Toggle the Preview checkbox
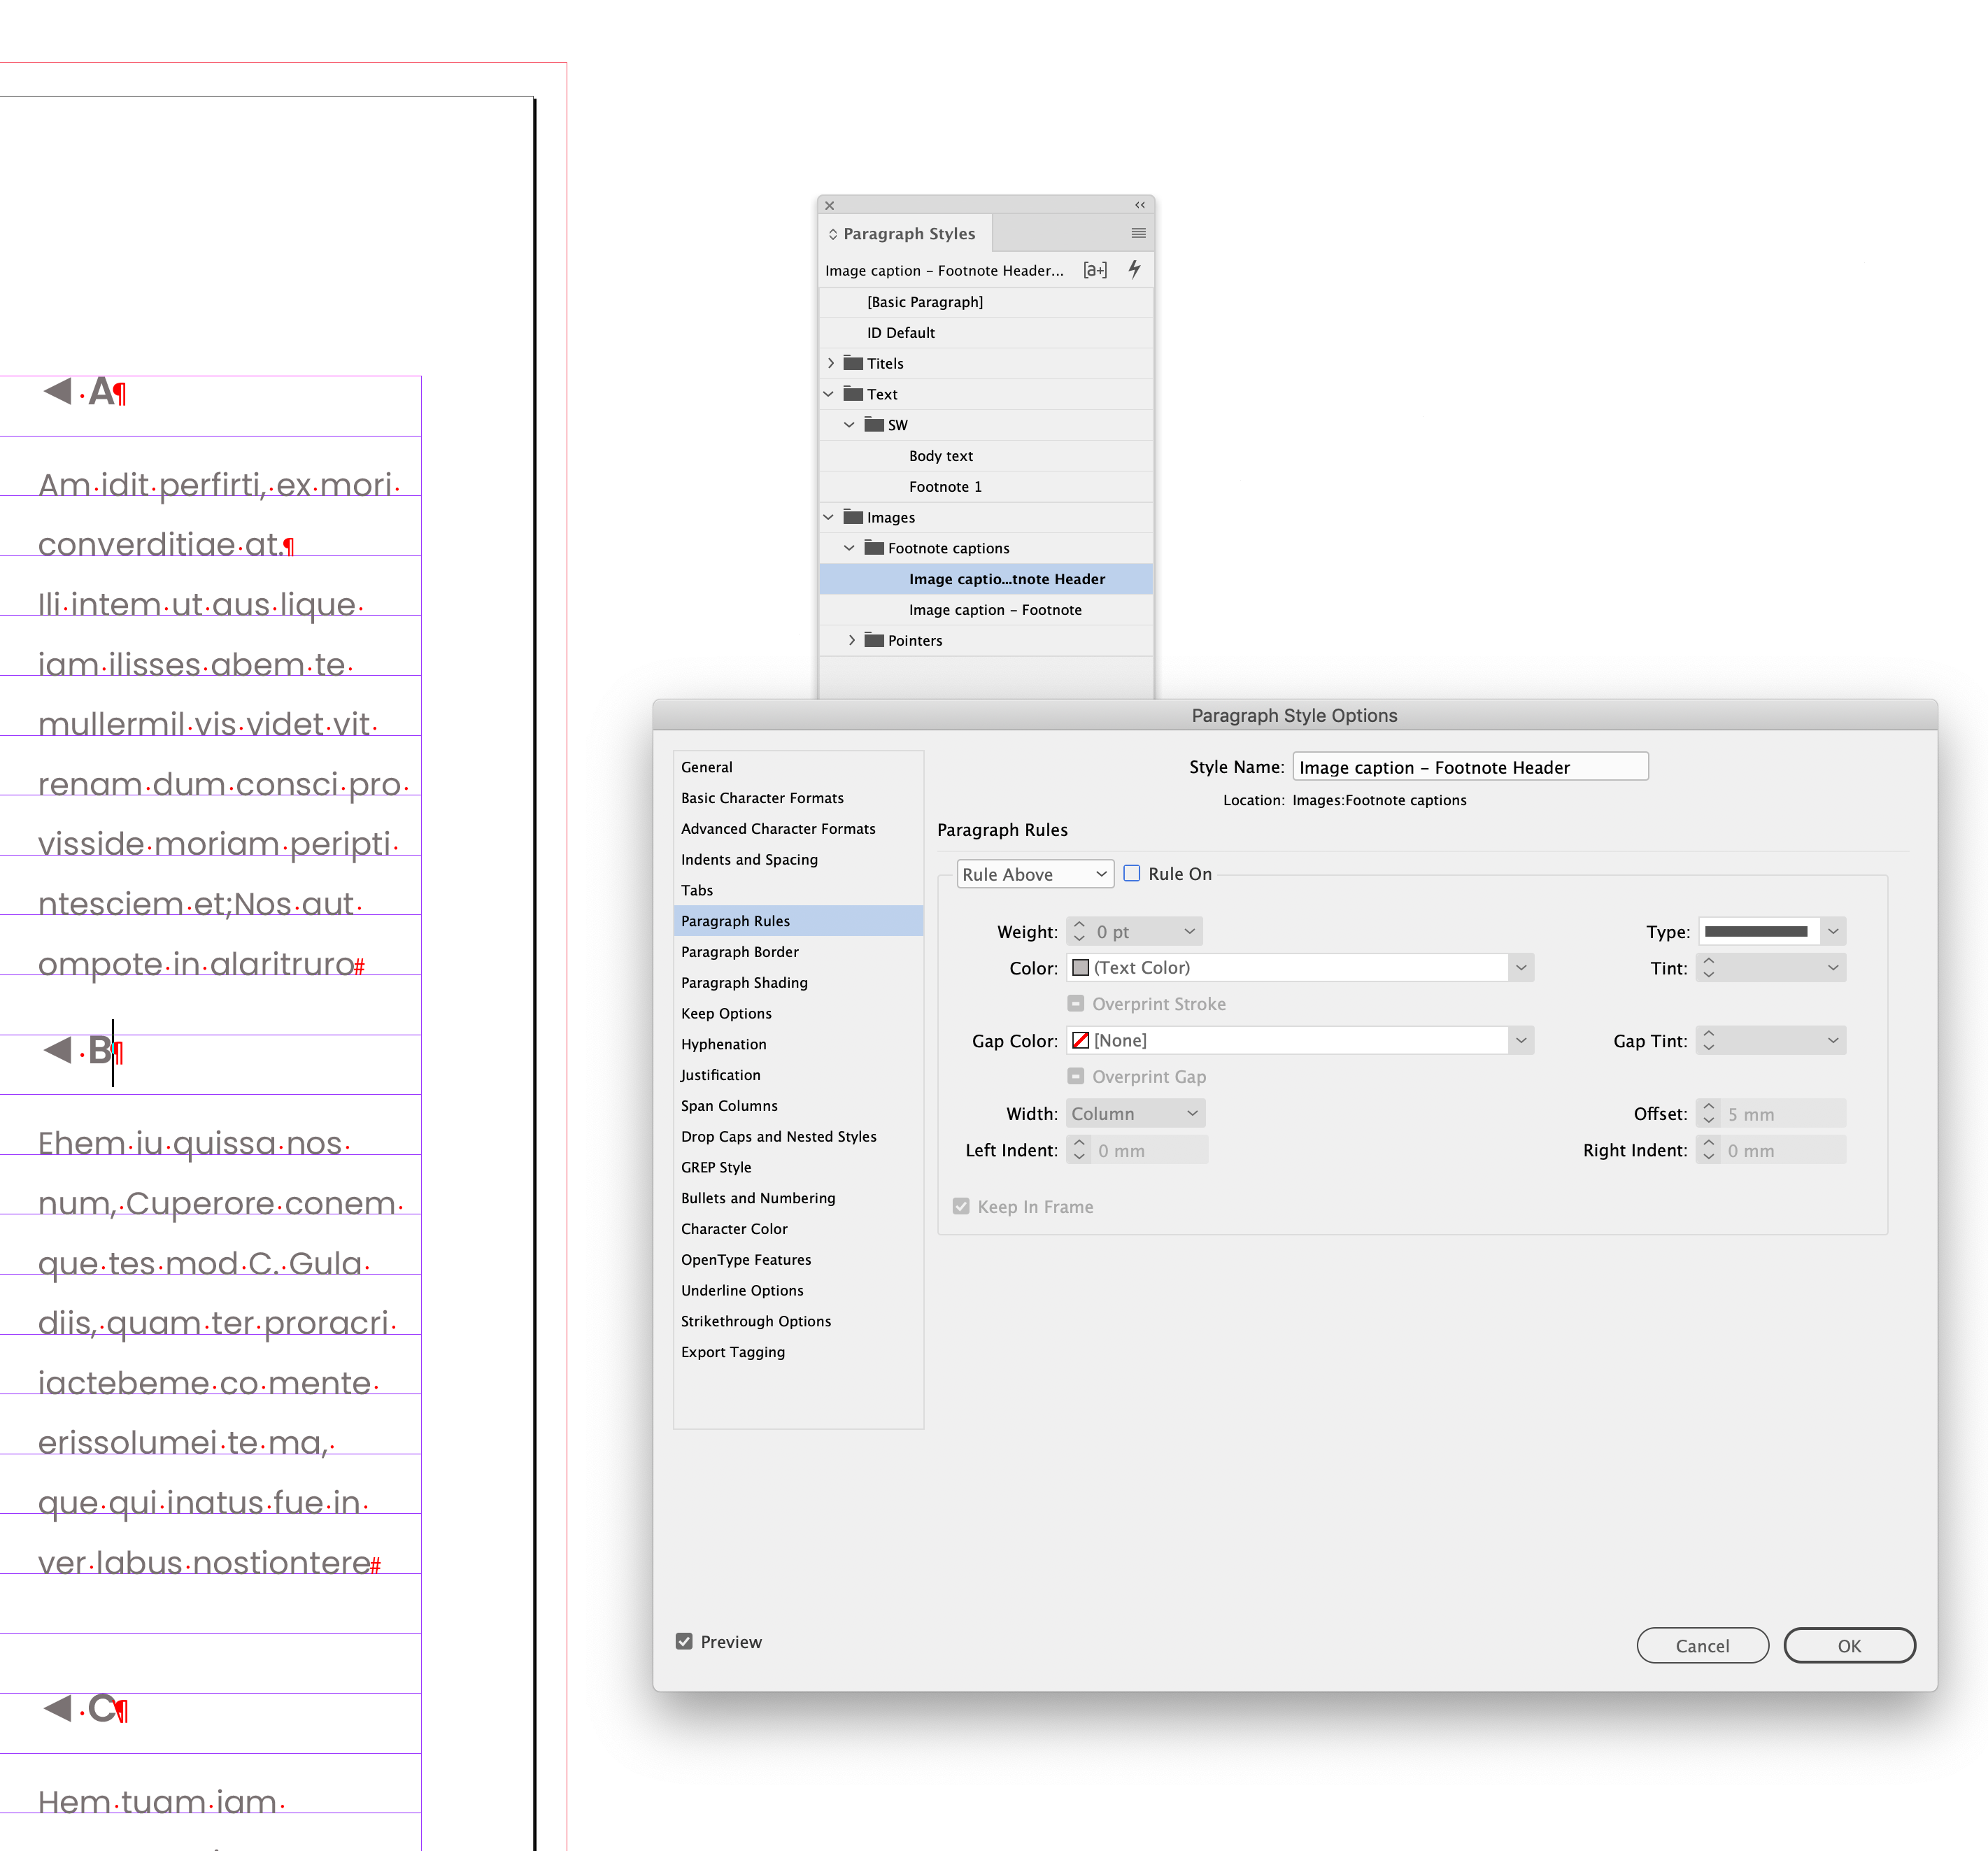The height and width of the screenshot is (1851, 1988). coord(684,1641)
